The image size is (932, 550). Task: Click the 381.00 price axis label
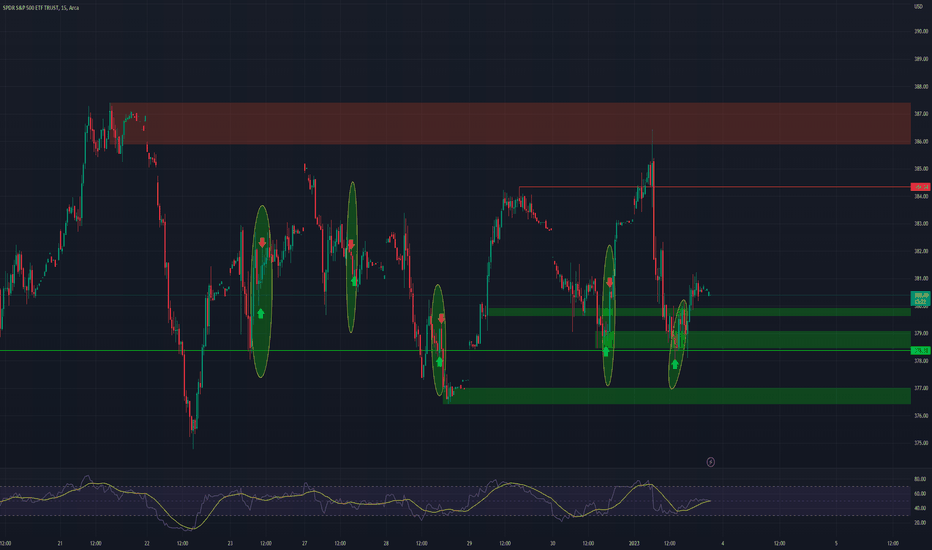[921, 278]
